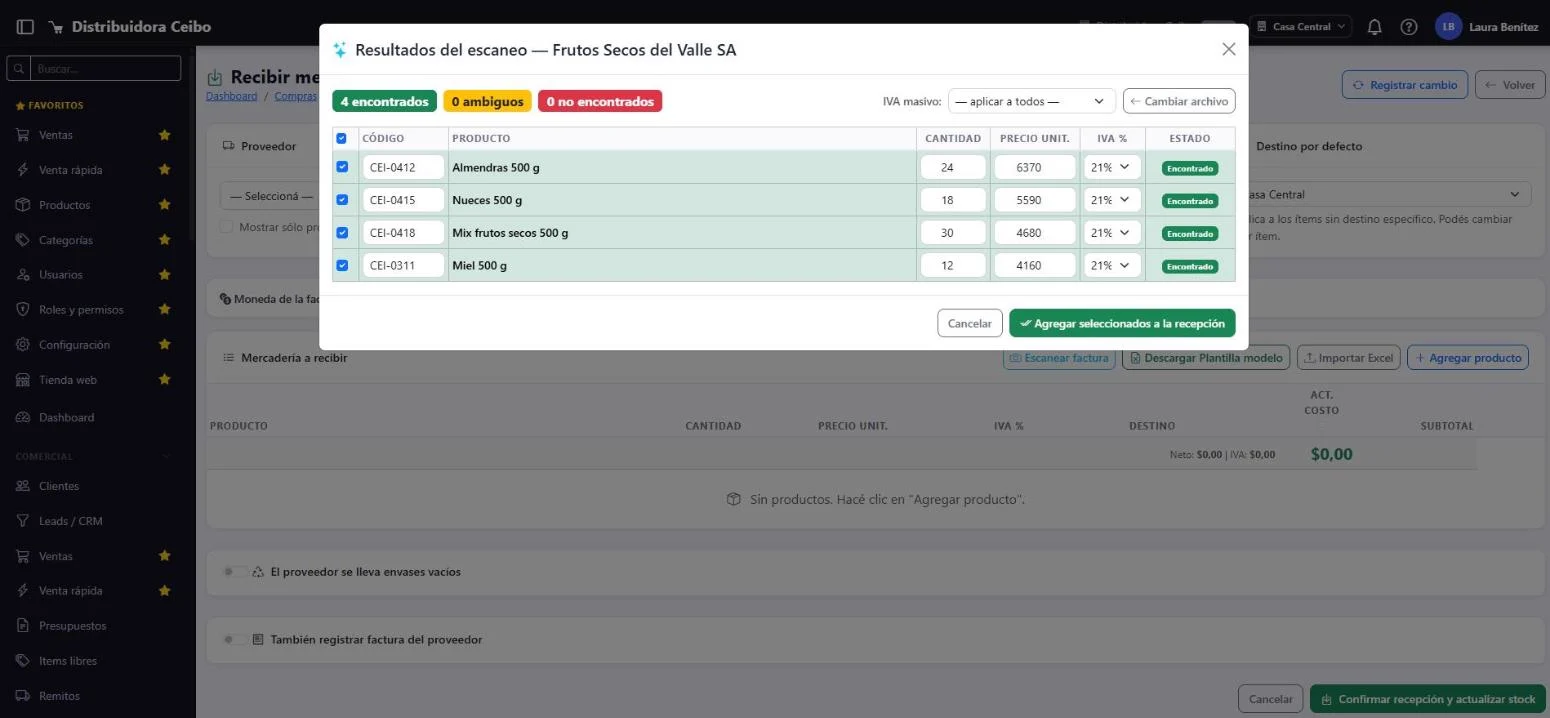Toggle the select-all checkbox in table header
The image size is (1550, 718).
pos(342,138)
